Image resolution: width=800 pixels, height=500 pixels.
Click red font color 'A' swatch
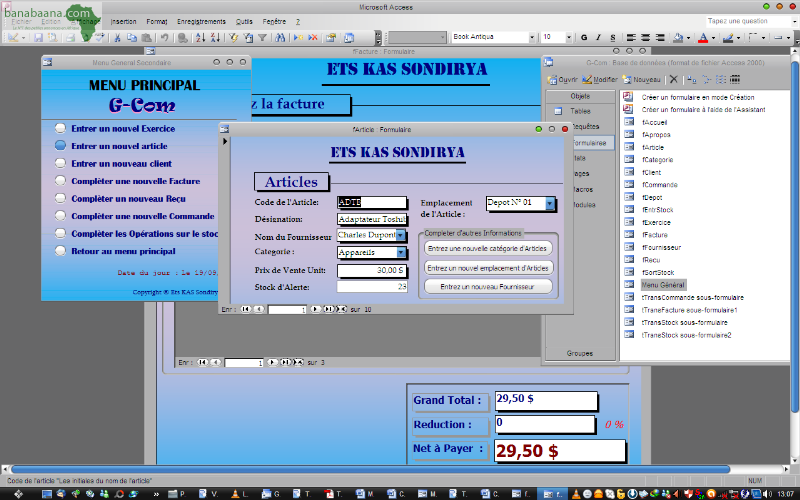703,37
